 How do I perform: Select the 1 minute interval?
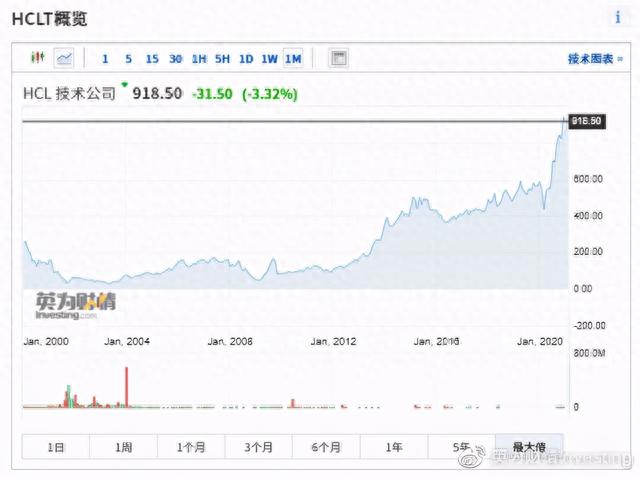(x=105, y=59)
